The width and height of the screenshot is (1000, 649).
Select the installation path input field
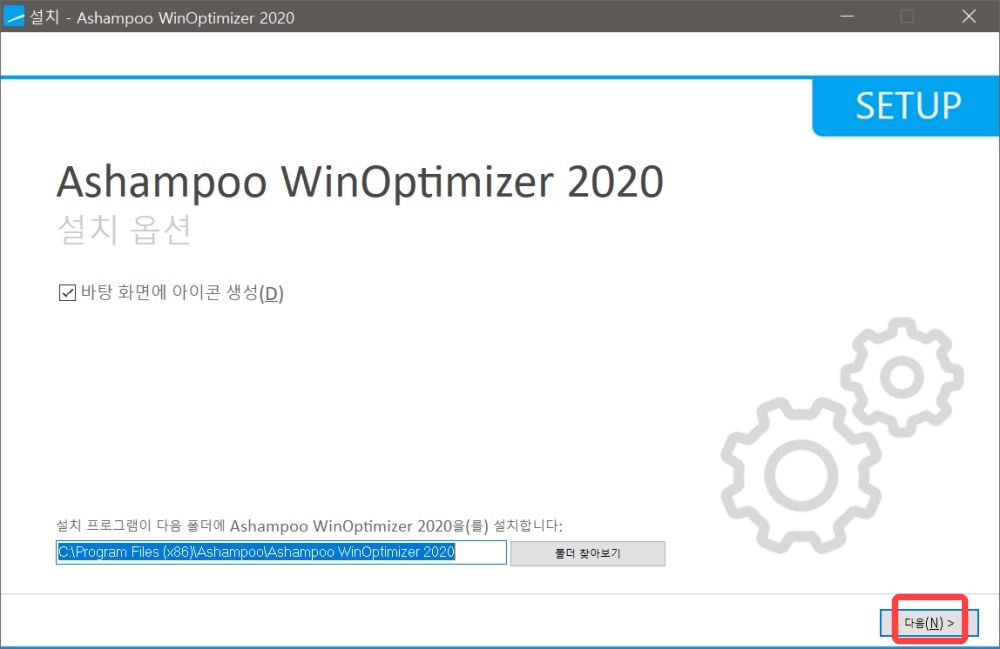pos(281,552)
